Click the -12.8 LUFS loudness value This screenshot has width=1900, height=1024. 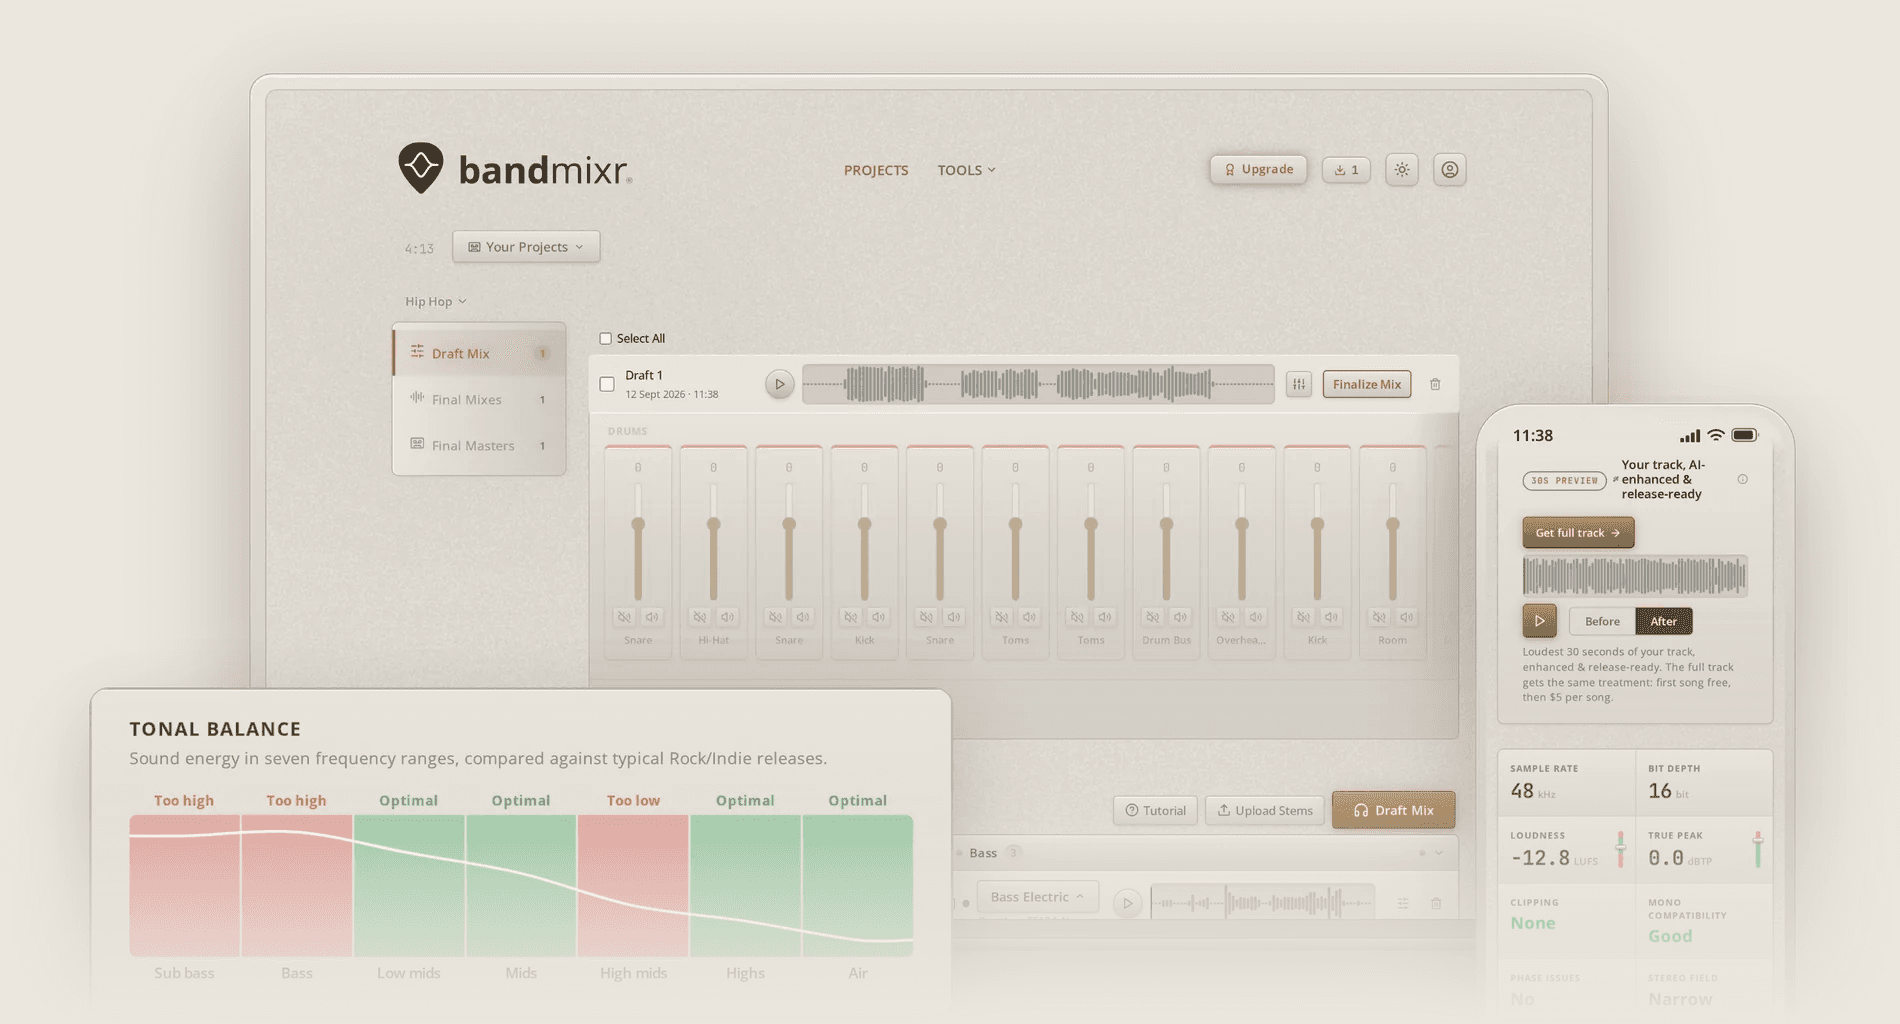tap(1554, 858)
